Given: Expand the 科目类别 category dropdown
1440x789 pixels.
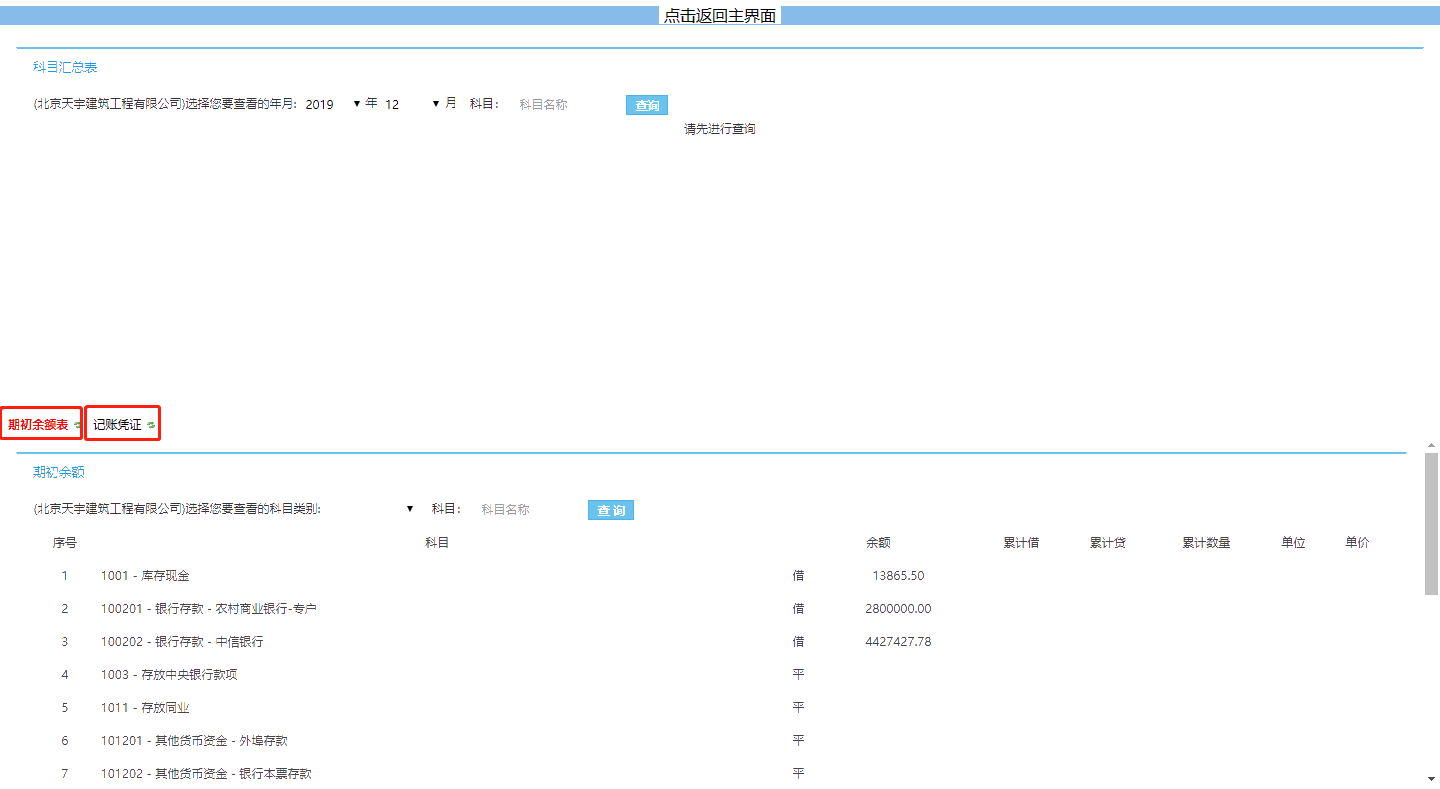Looking at the screenshot, I should pyautogui.click(x=370, y=509).
